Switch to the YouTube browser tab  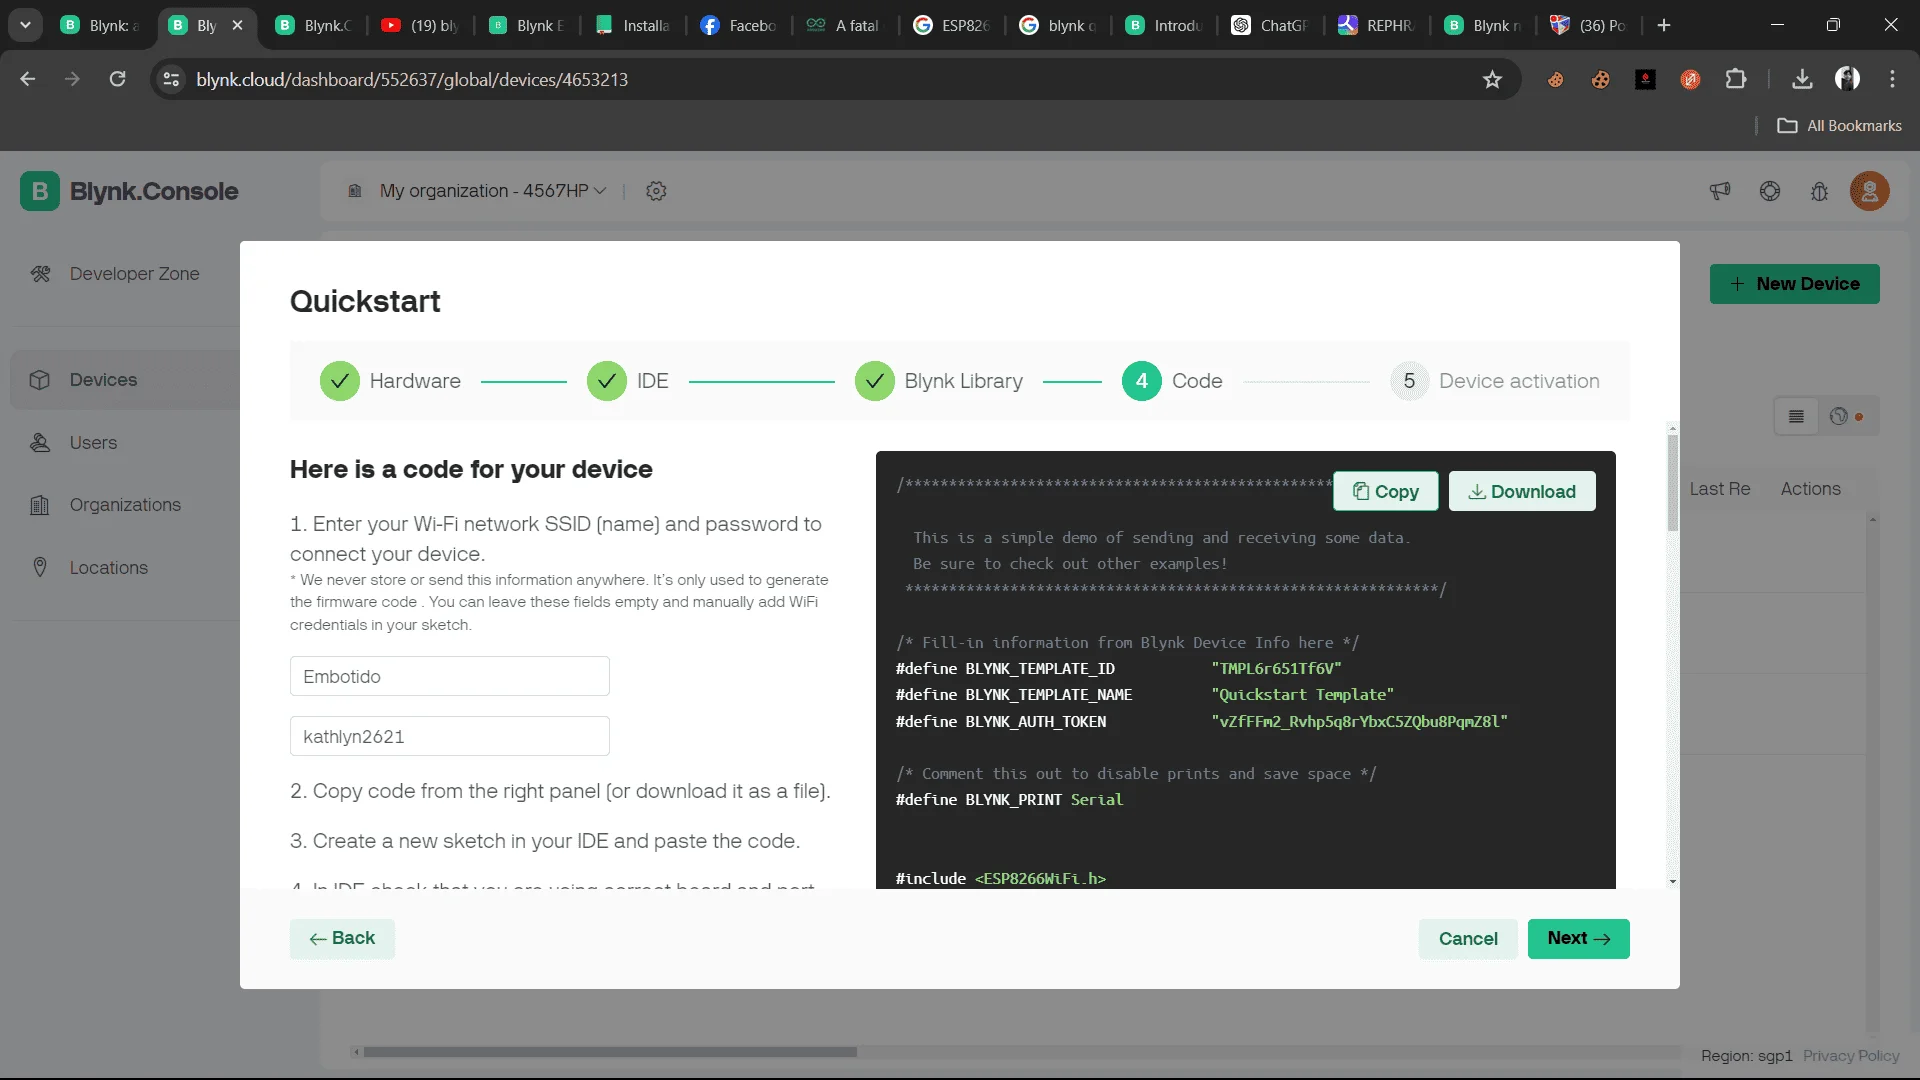(418, 25)
